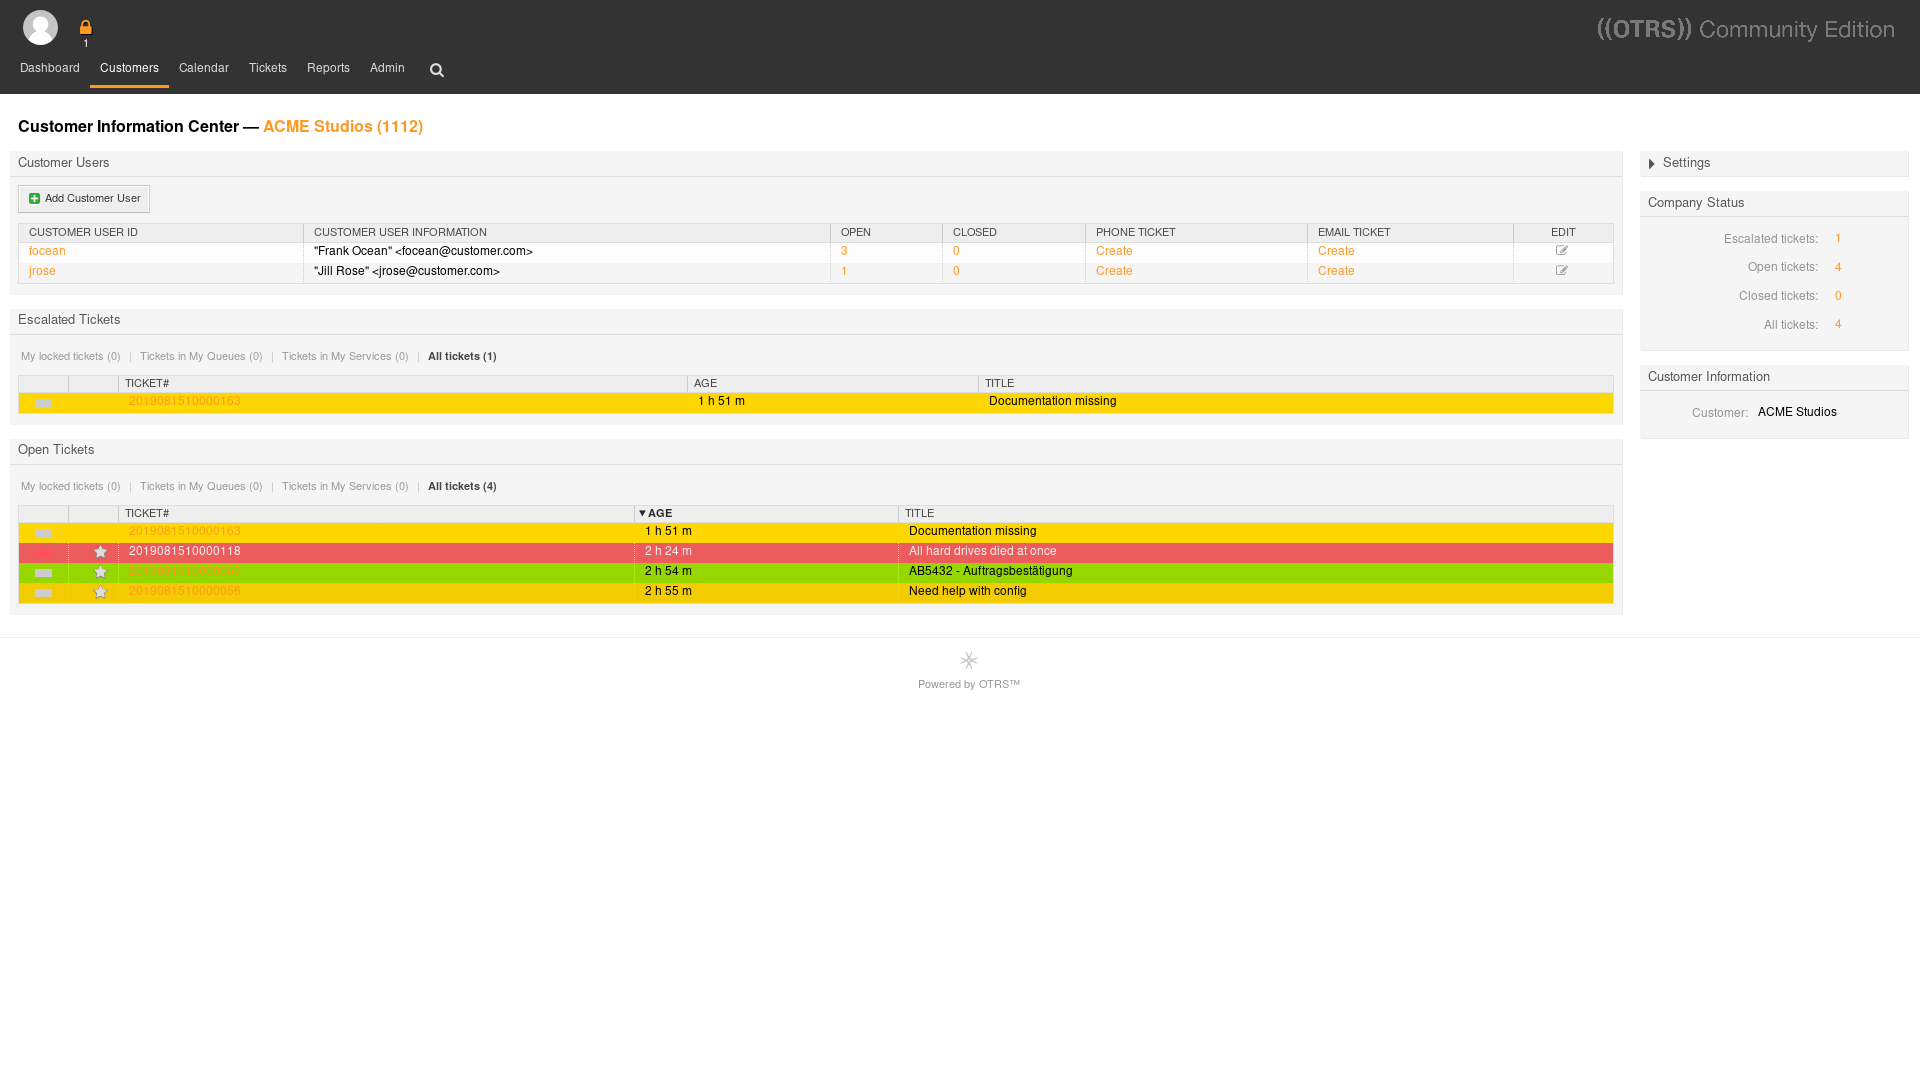Click priority flag of escalated ticket 2019081510000163
1920x1080 pixels.
(43, 403)
